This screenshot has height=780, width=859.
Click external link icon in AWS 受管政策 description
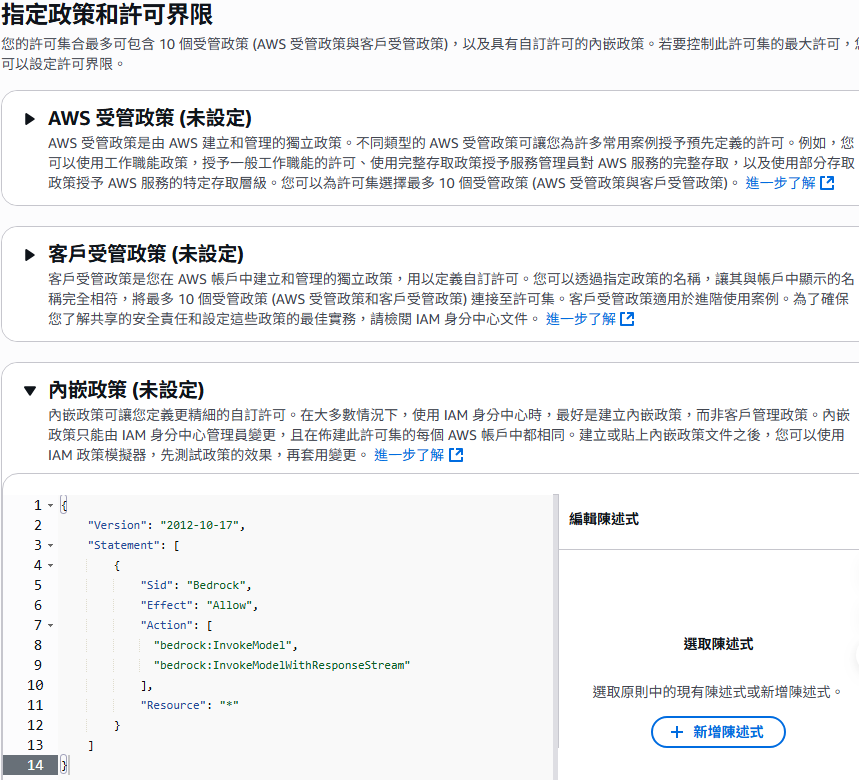tap(827, 183)
